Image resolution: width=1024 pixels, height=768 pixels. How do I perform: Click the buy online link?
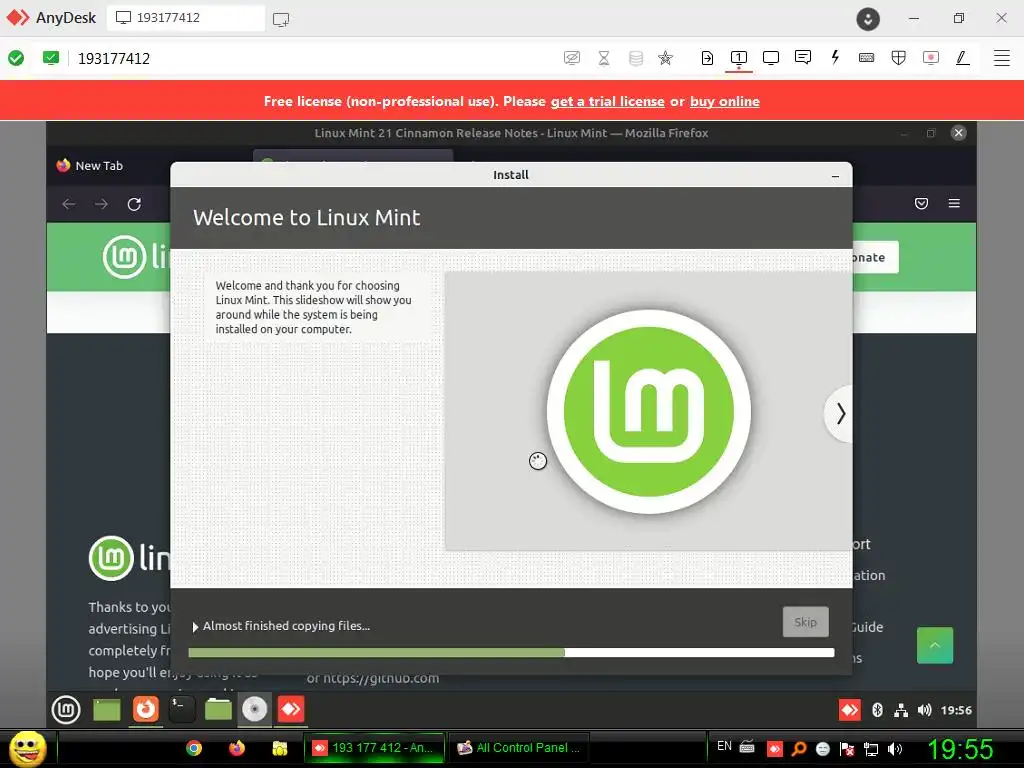point(724,101)
